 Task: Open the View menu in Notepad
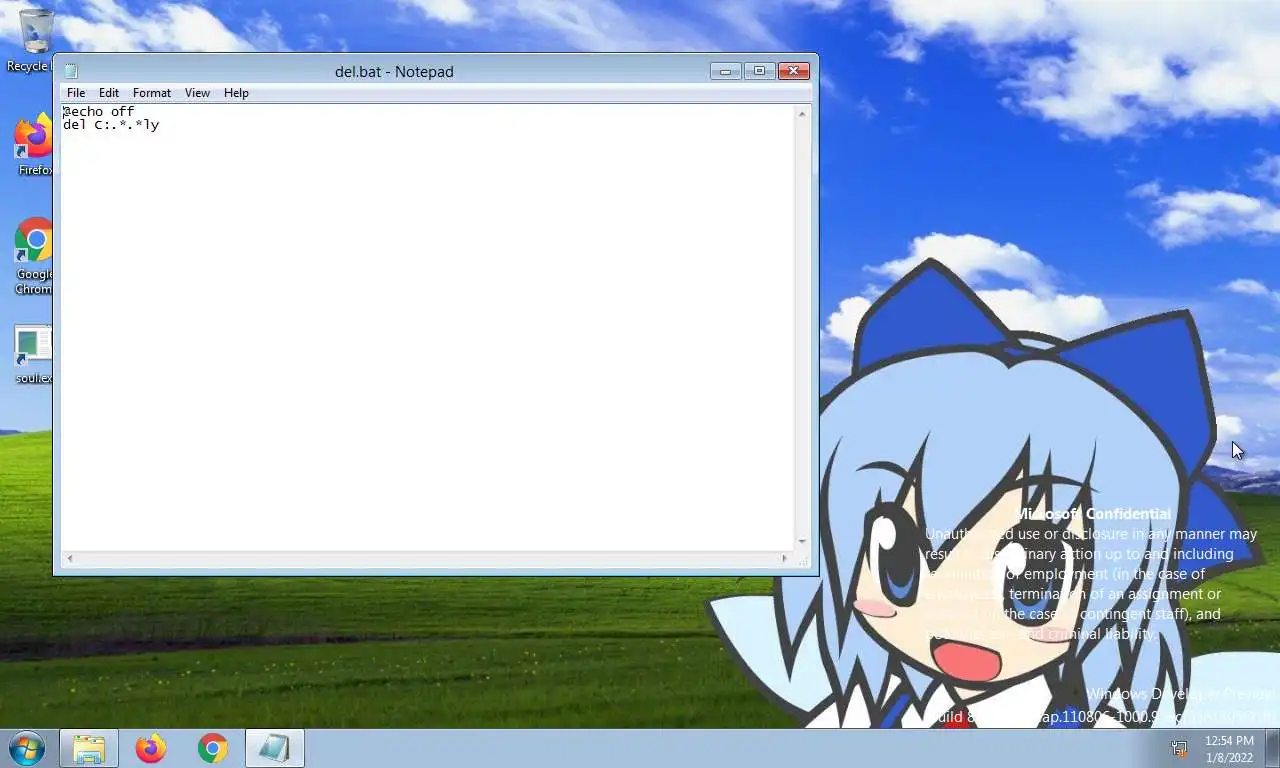[x=197, y=93]
